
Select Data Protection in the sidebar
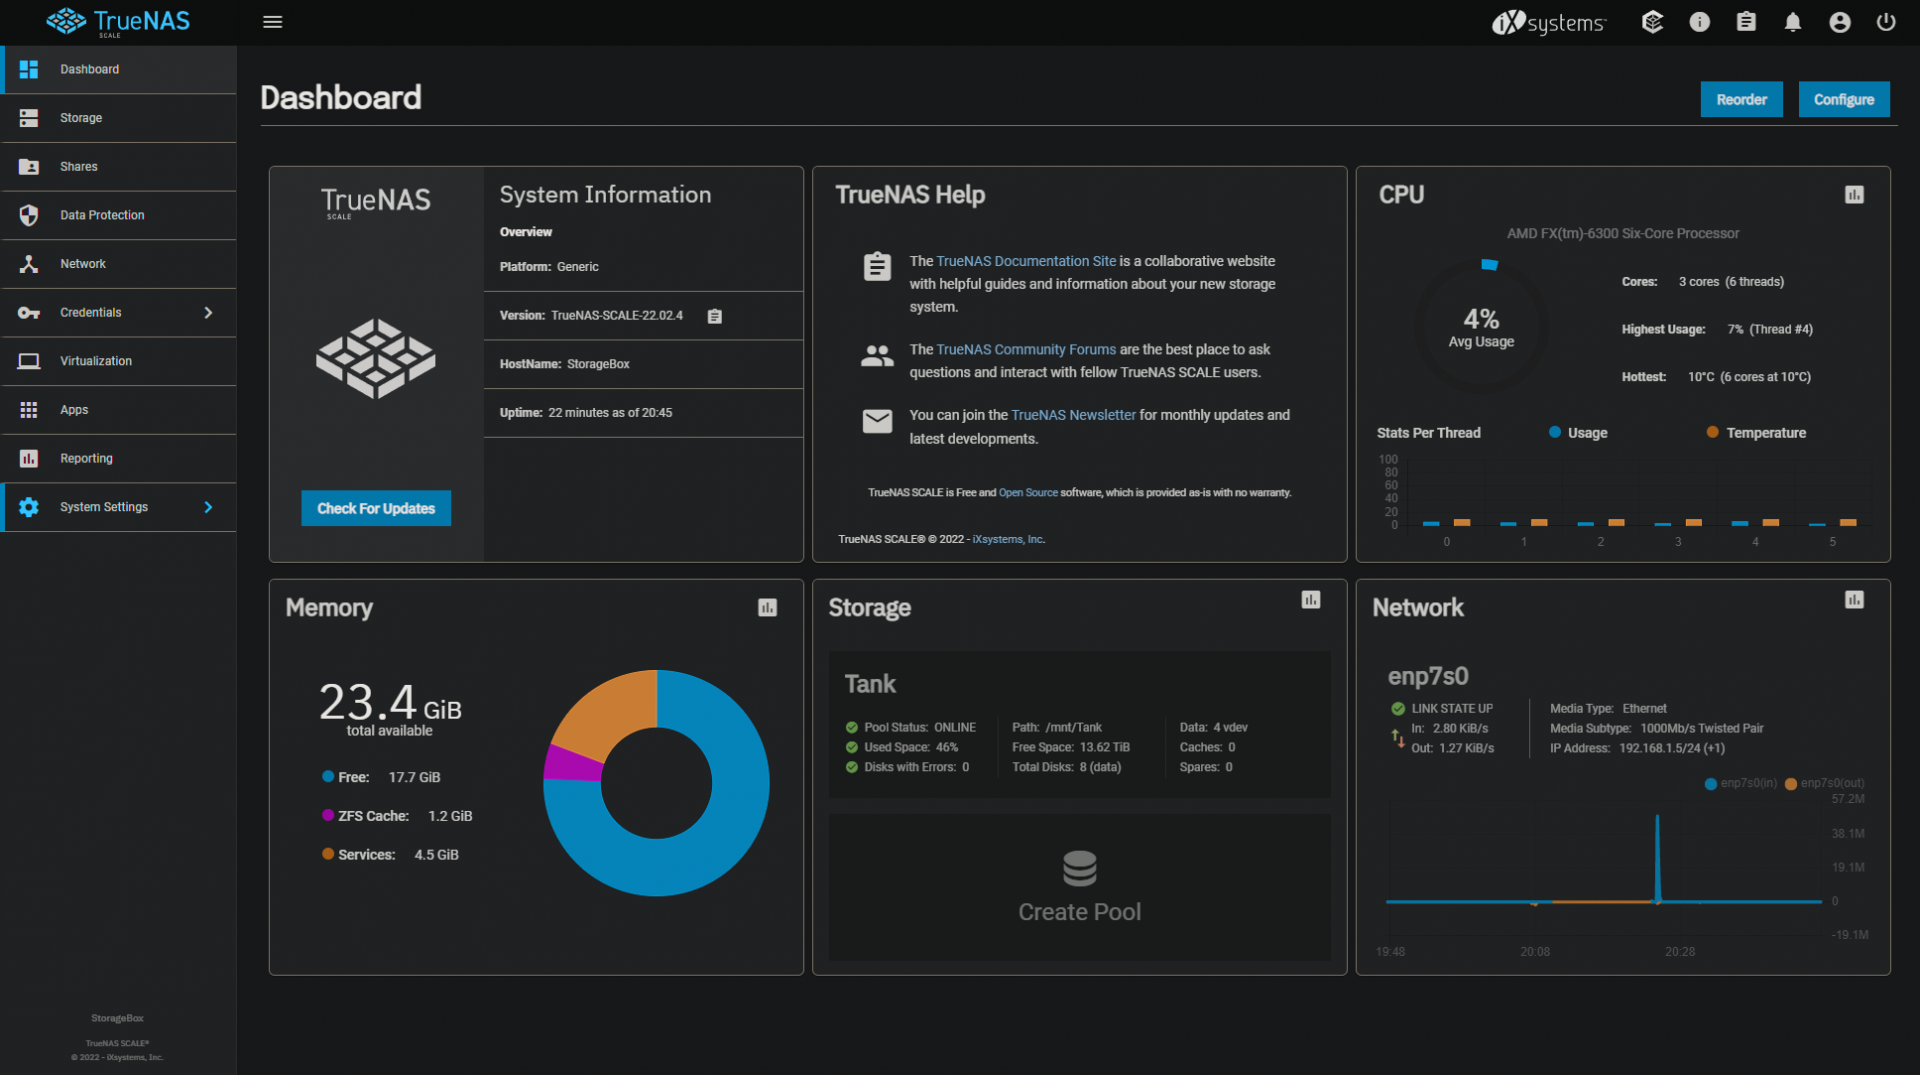coord(119,215)
